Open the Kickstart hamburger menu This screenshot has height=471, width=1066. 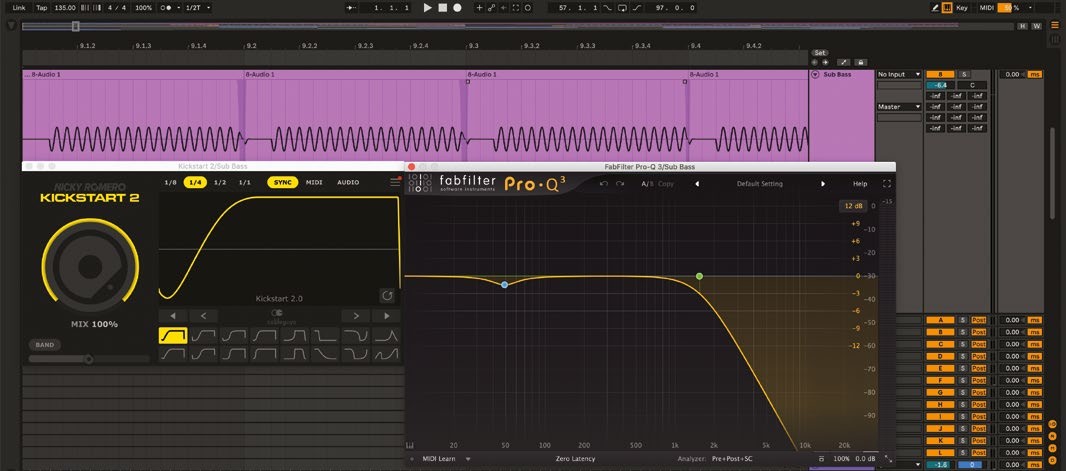click(395, 182)
